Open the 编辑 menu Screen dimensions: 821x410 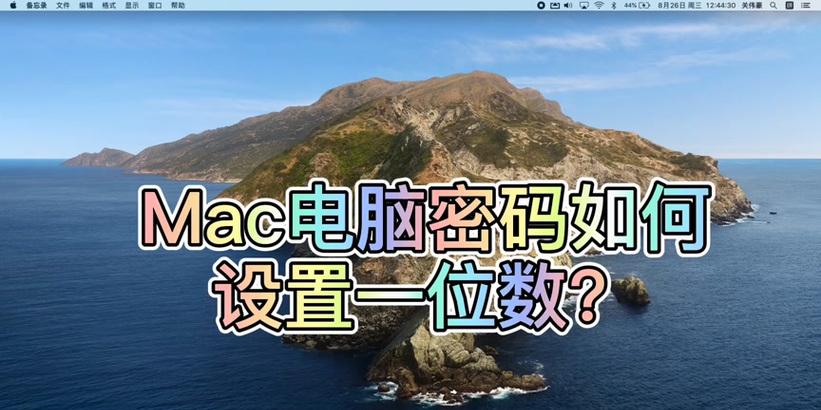[x=86, y=5]
